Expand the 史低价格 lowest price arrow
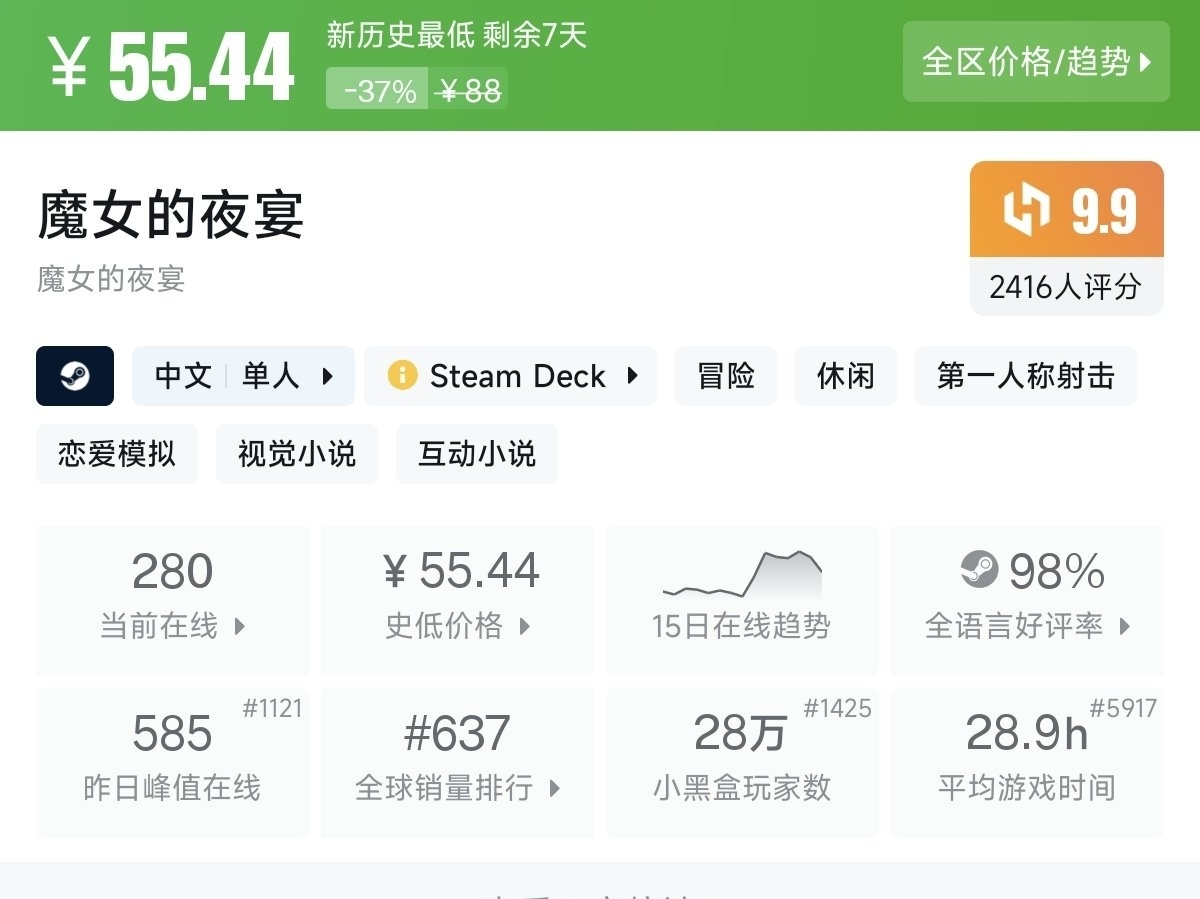 525,627
